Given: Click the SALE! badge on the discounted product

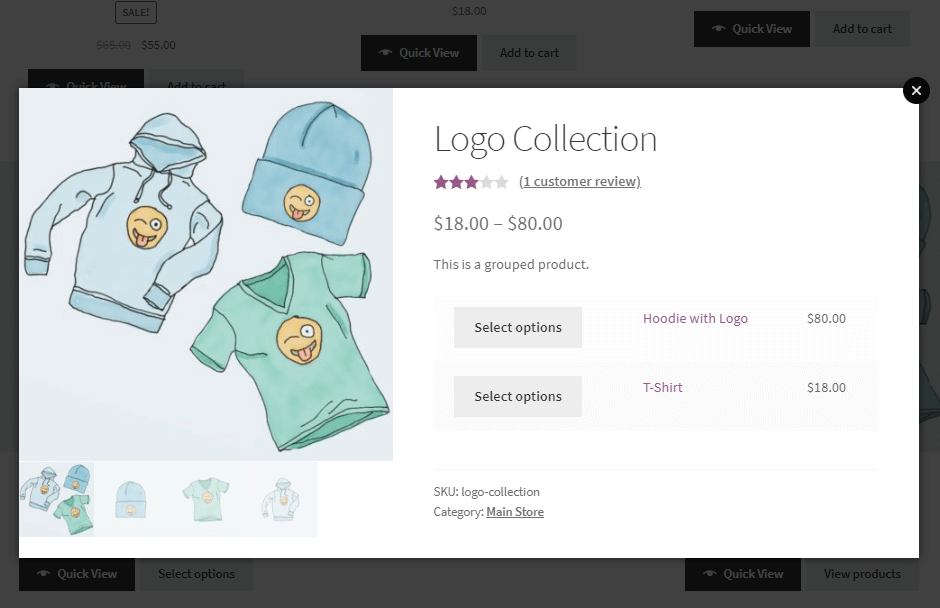Looking at the screenshot, I should [x=136, y=12].
